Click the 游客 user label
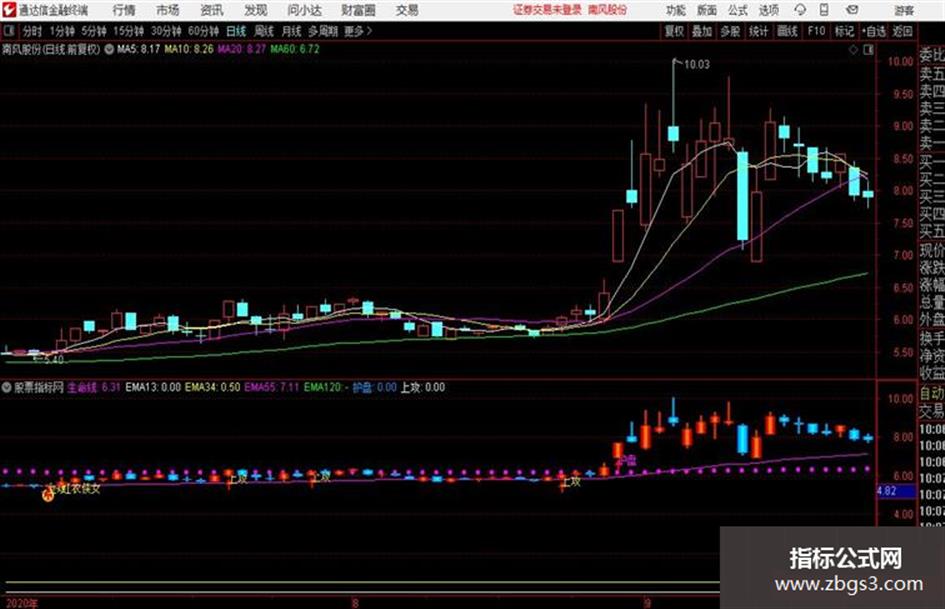 point(904,10)
